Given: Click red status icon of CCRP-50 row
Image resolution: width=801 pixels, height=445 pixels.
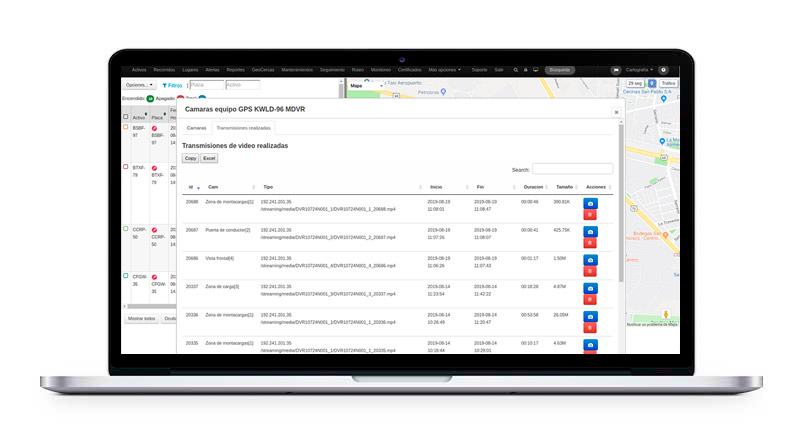Looking at the screenshot, I should (154, 230).
